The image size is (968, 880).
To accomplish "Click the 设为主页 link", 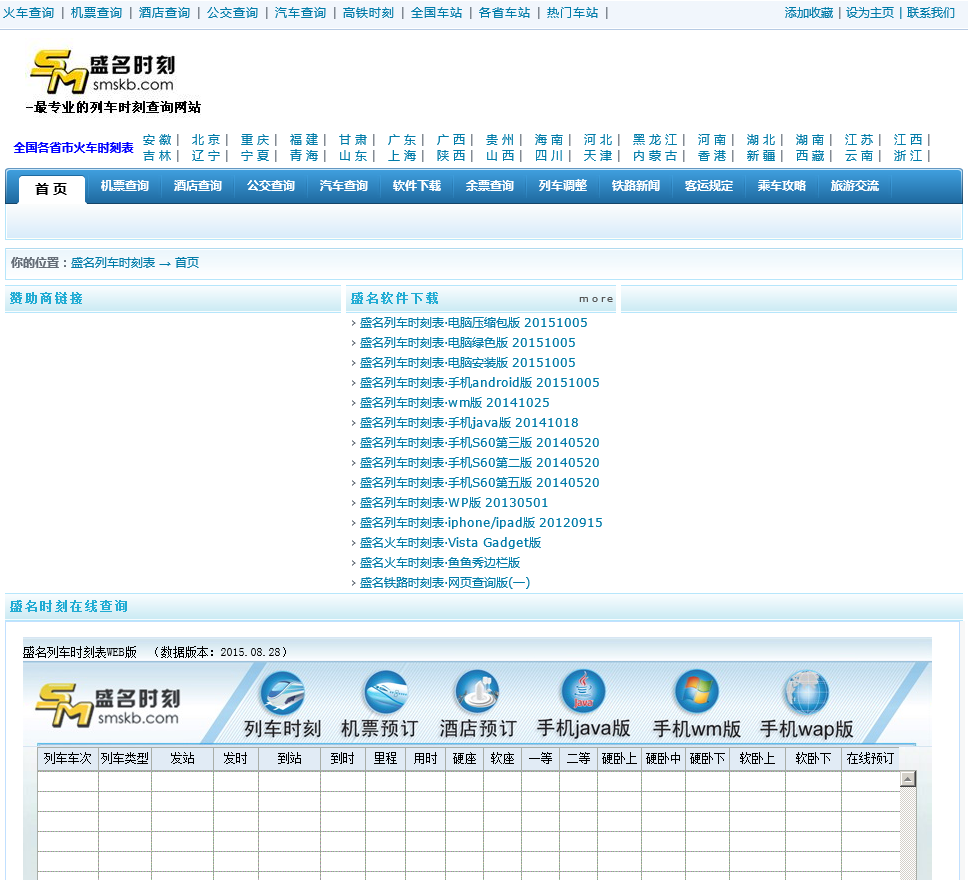I will tap(870, 13).
